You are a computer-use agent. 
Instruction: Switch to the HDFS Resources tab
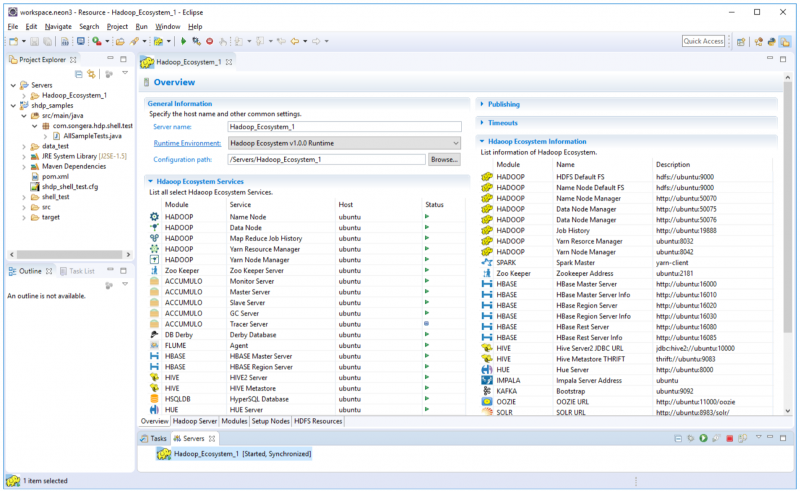point(318,421)
